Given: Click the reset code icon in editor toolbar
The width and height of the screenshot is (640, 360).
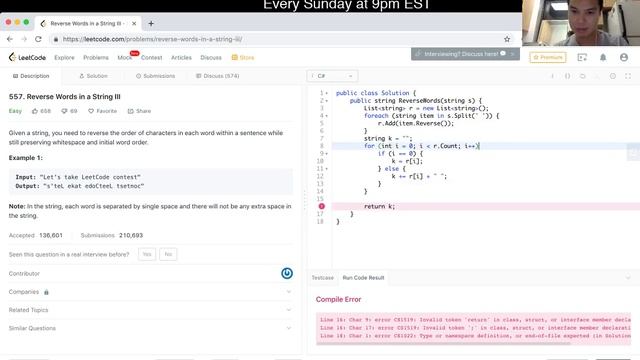Looking at the screenshot, I should coord(582,76).
